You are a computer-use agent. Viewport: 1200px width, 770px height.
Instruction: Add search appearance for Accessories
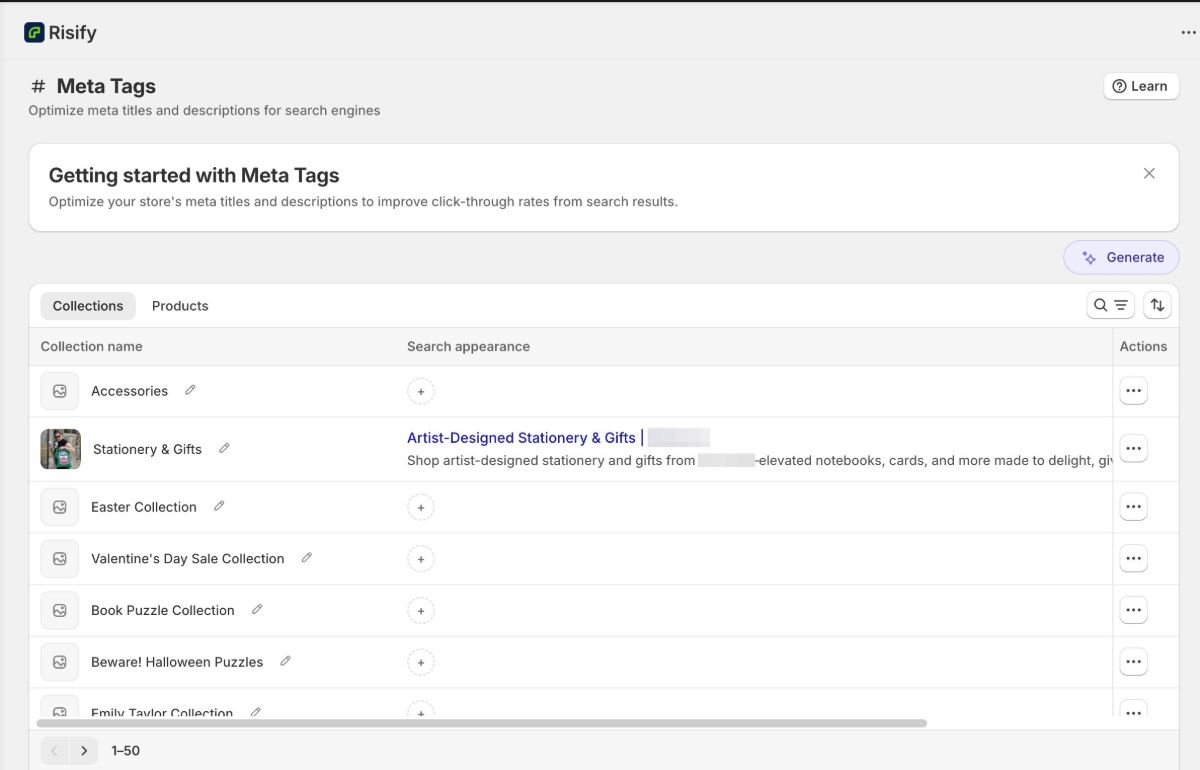[421, 391]
